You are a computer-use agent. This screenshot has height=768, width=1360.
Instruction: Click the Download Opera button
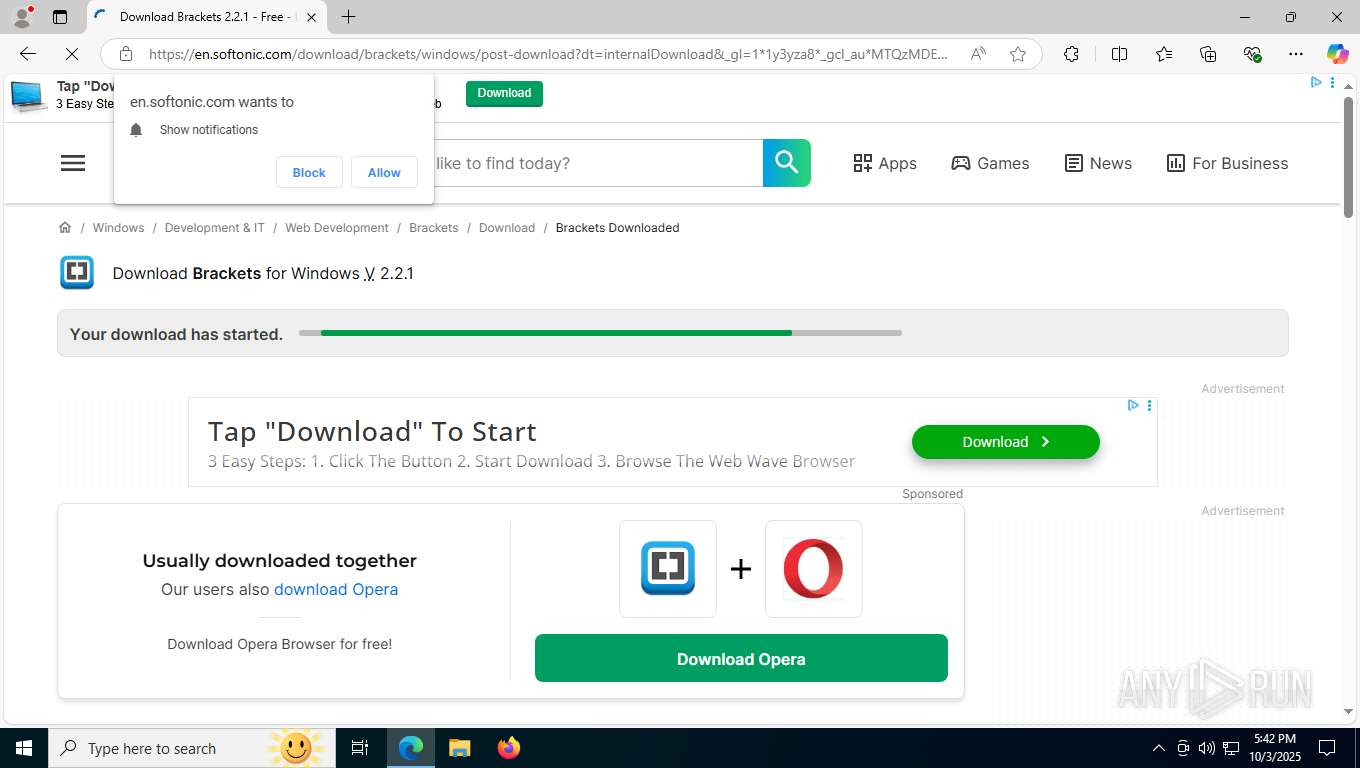click(741, 658)
